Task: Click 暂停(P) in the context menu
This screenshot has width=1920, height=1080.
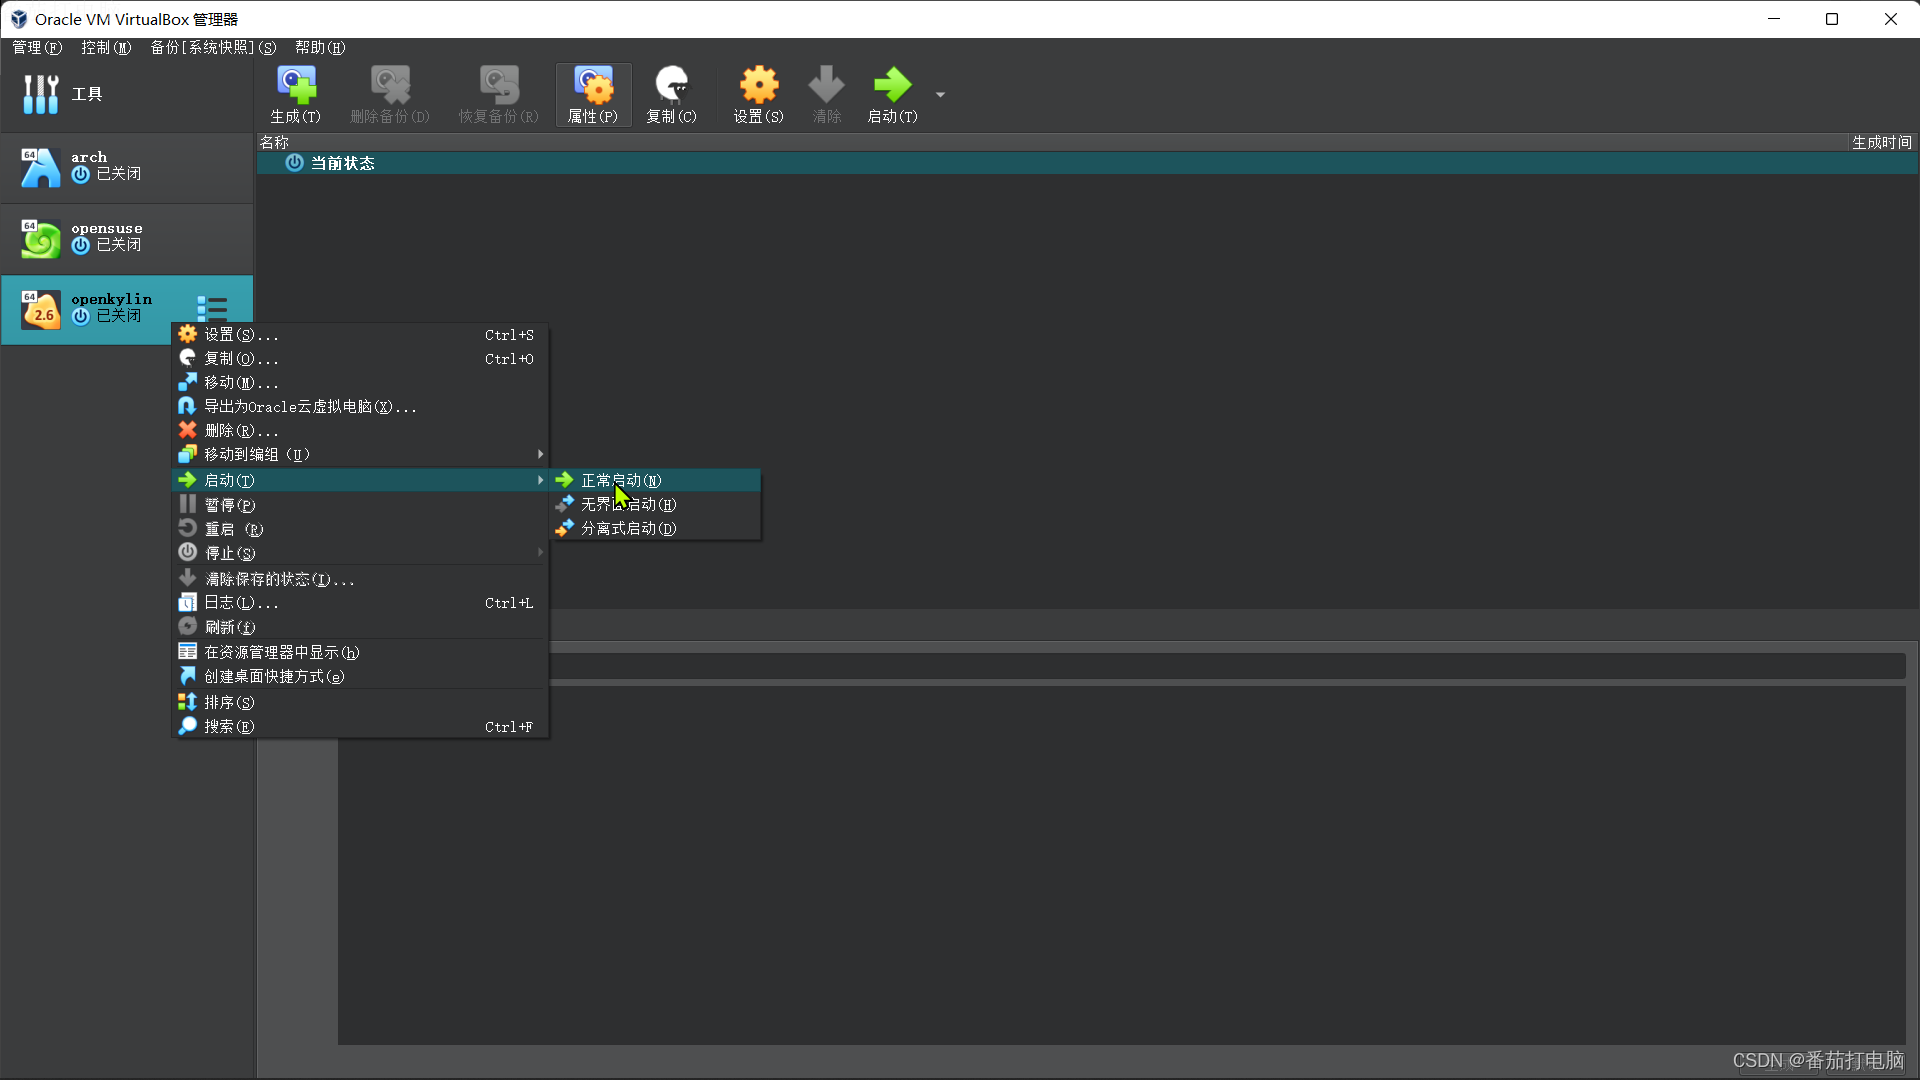Action: 360,505
